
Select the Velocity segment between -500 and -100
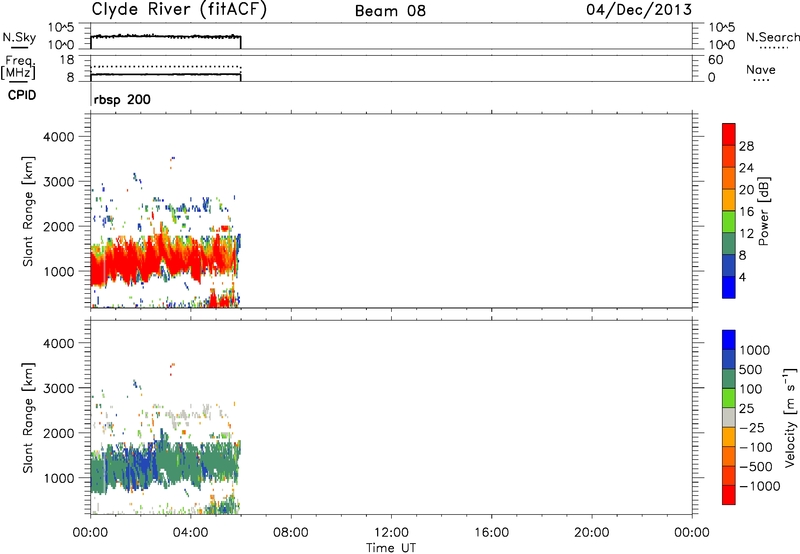pyautogui.click(x=729, y=456)
